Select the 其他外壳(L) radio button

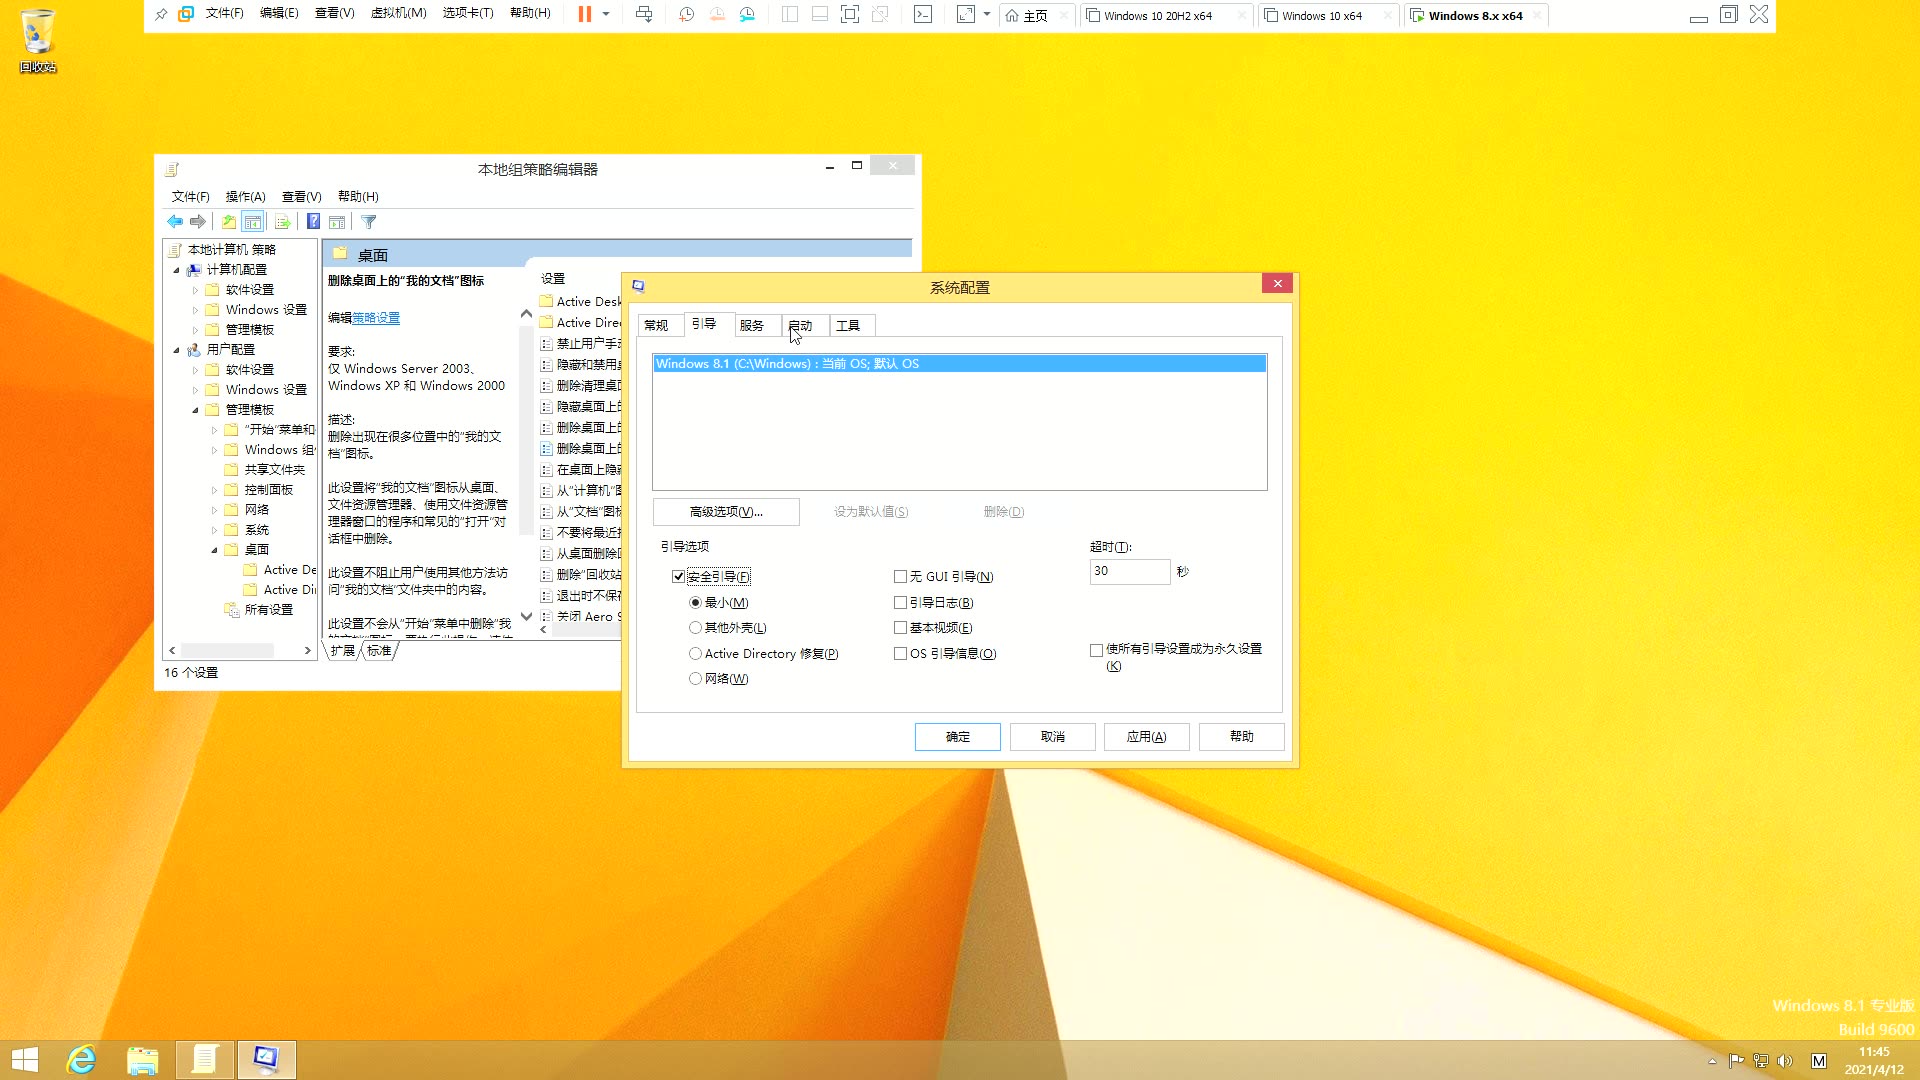(695, 628)
